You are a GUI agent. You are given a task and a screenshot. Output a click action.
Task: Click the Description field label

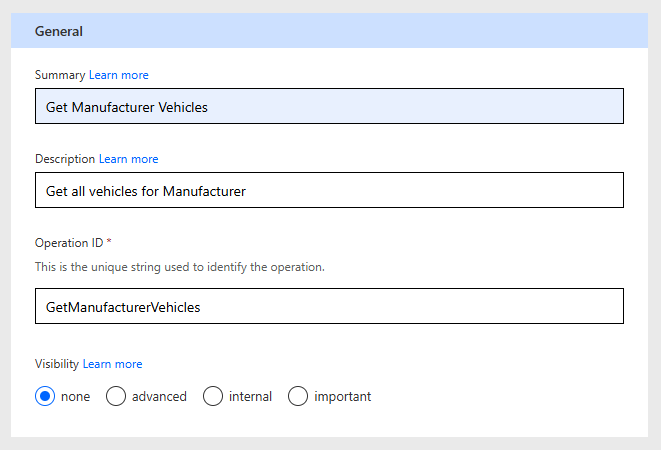coord(65,159)
